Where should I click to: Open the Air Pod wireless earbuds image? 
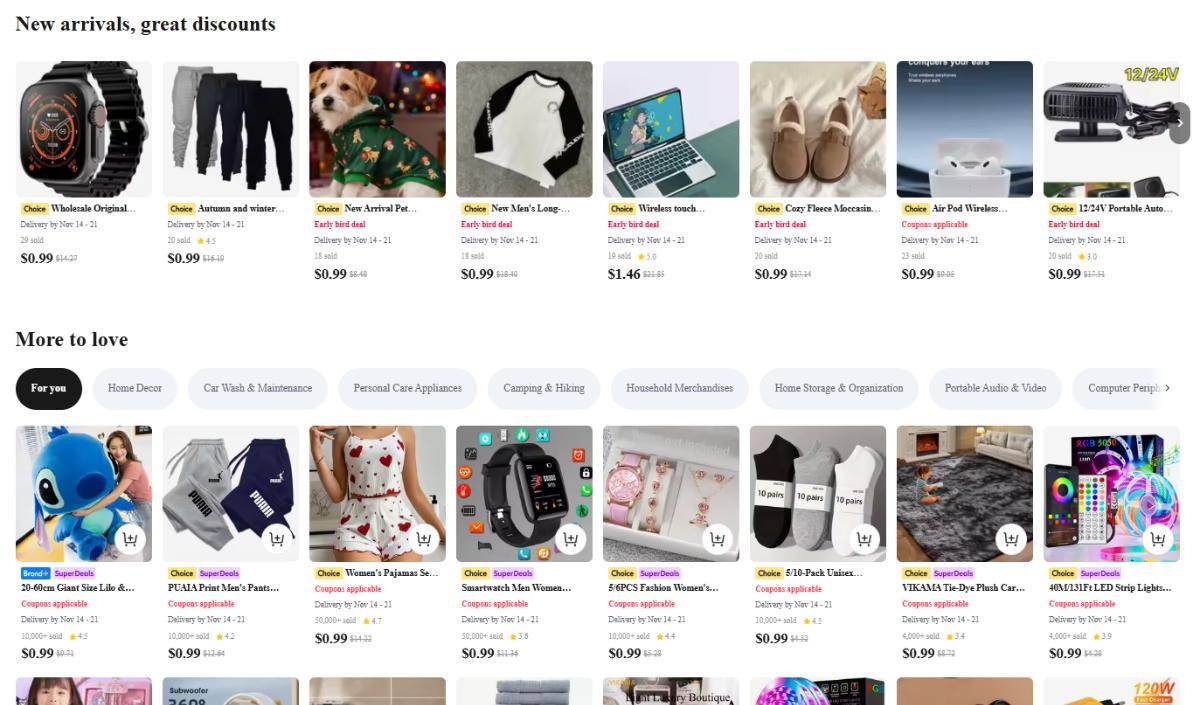[x=964, y=129]
